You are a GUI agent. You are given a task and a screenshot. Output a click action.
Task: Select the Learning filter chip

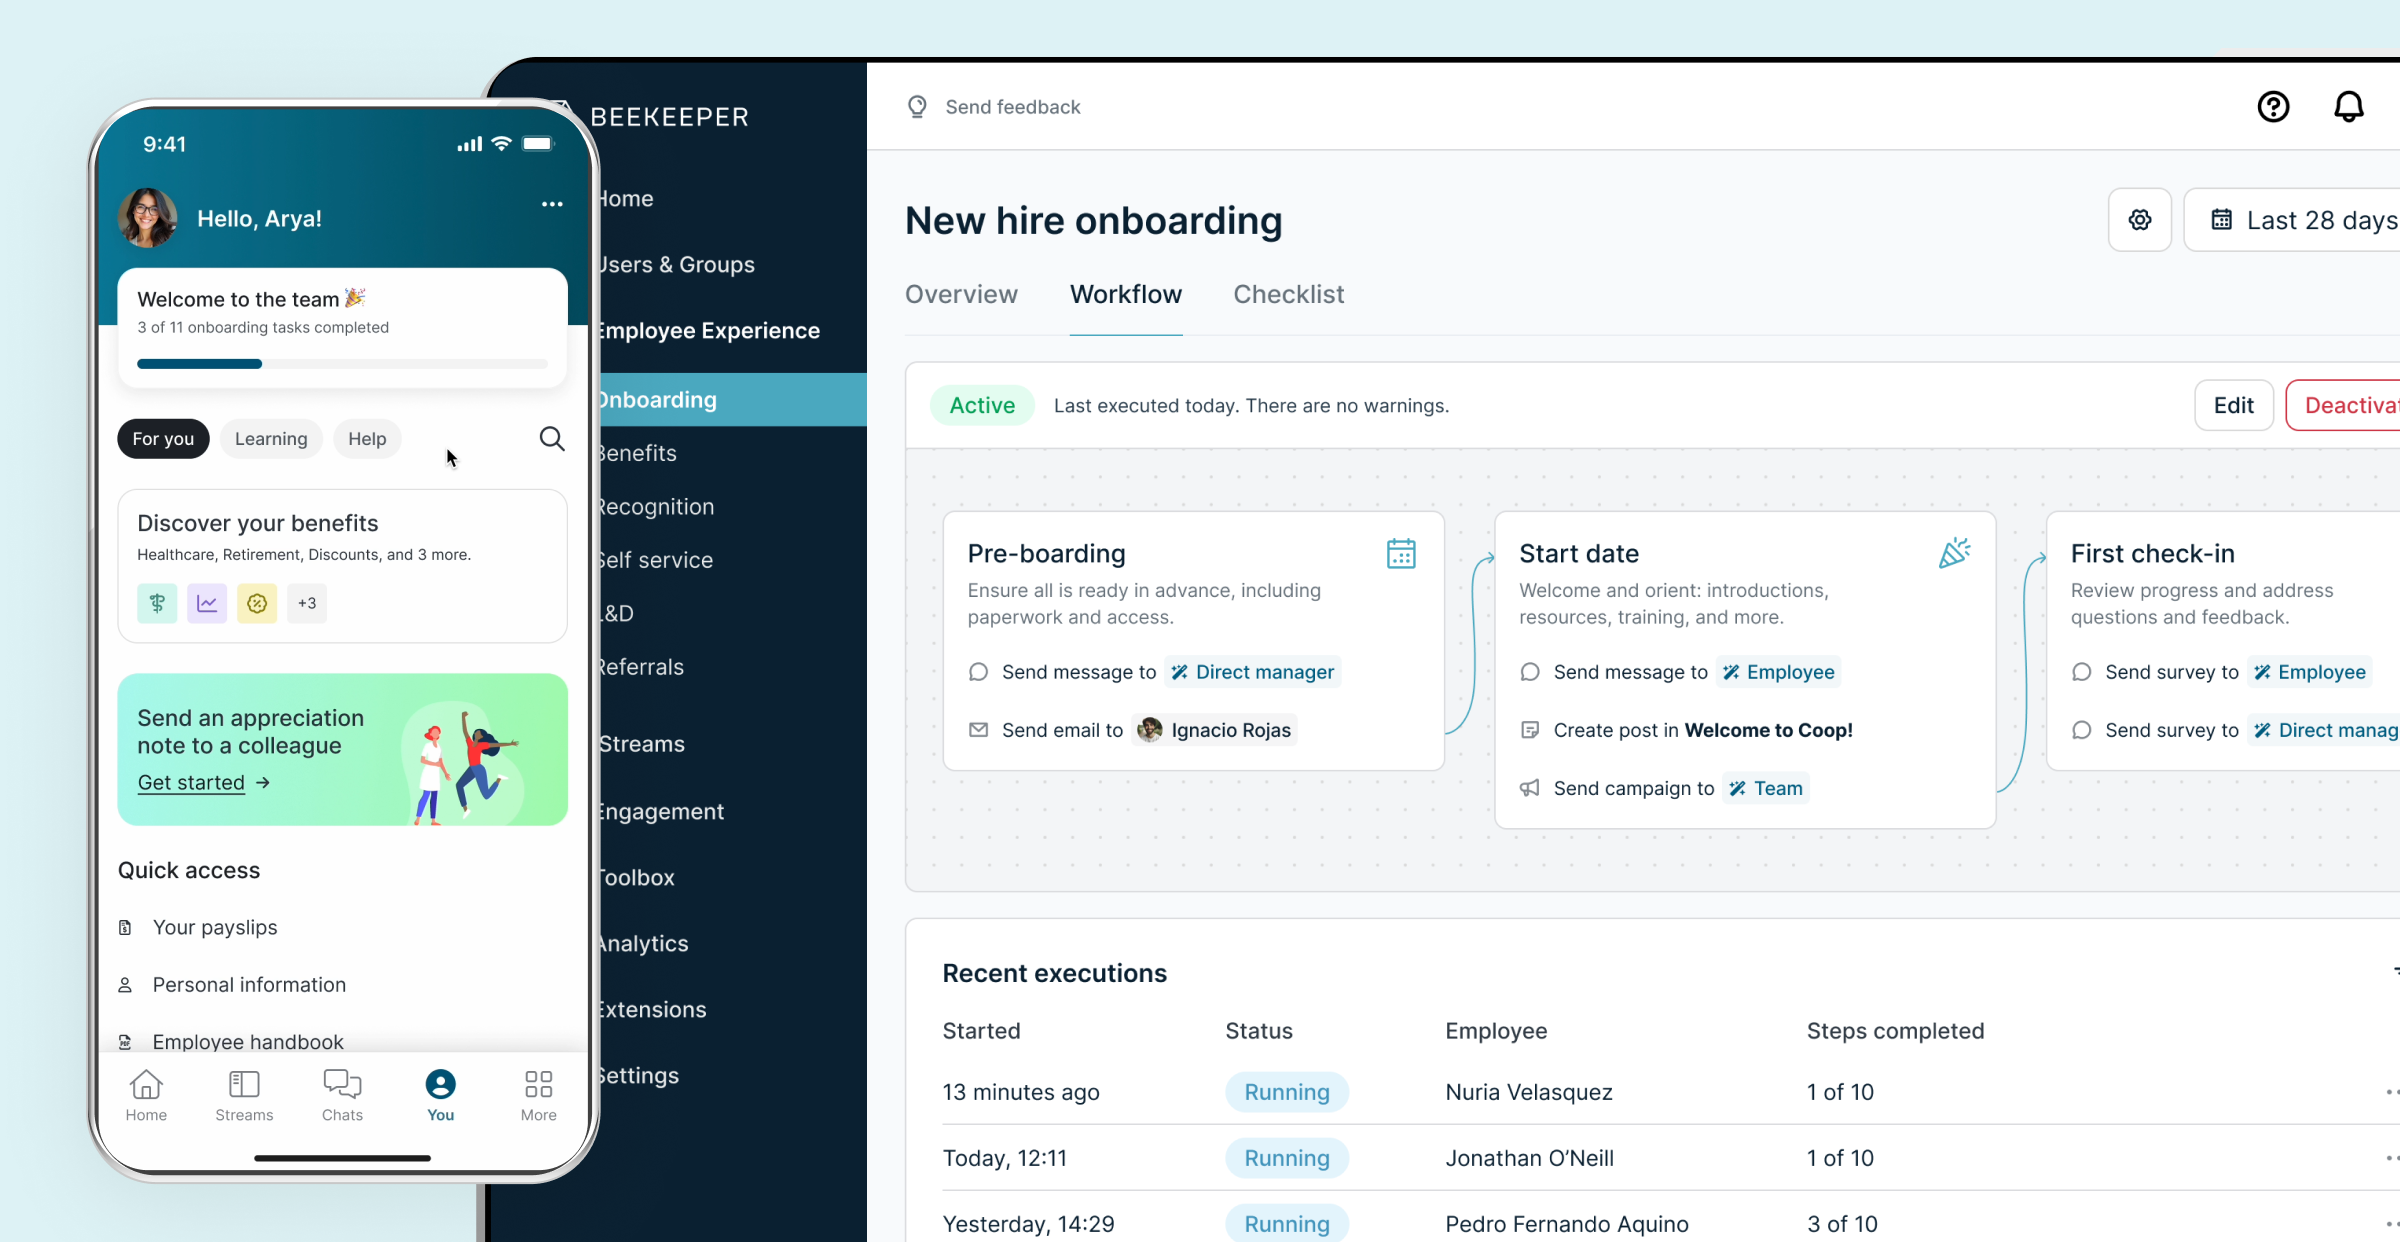tap(271, 439)
